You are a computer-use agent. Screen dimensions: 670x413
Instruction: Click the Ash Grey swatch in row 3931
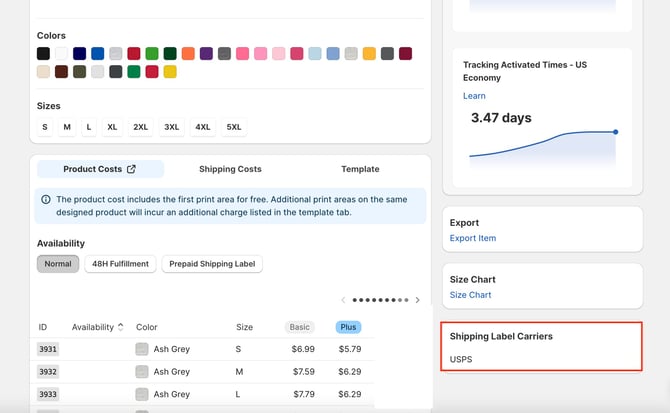142,349
